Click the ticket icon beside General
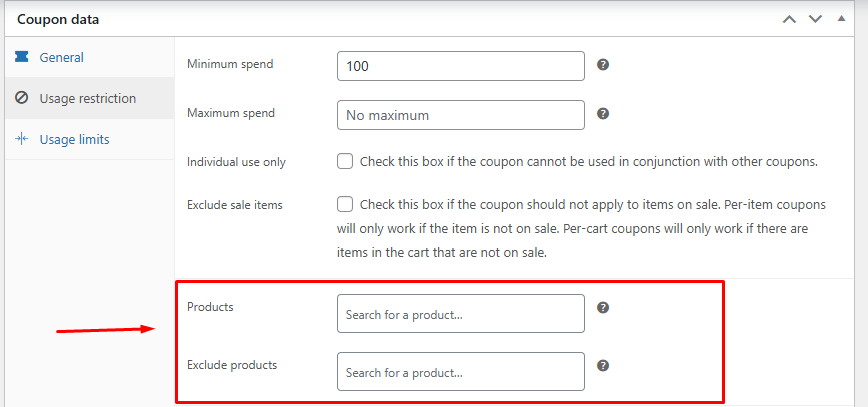Image resolution: width=868 pixels, height=407 pixels. (x=22, y=57)
